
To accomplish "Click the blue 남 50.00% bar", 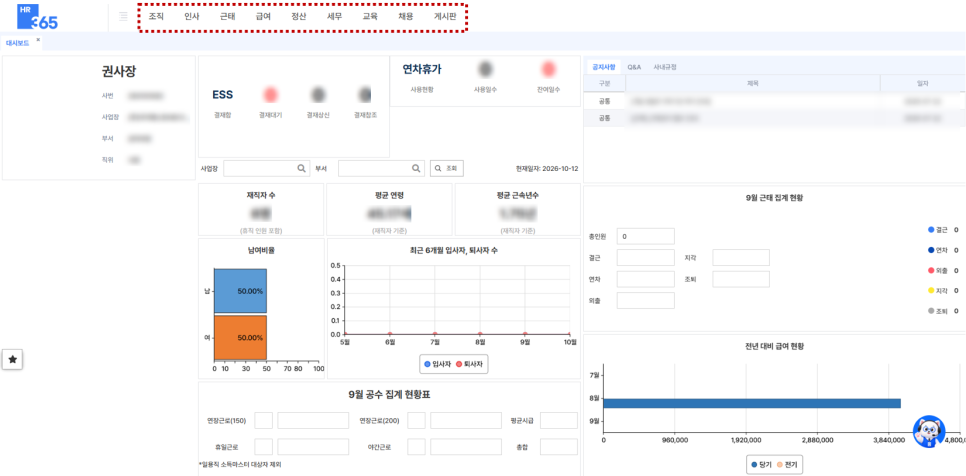I will click(240, 291).
